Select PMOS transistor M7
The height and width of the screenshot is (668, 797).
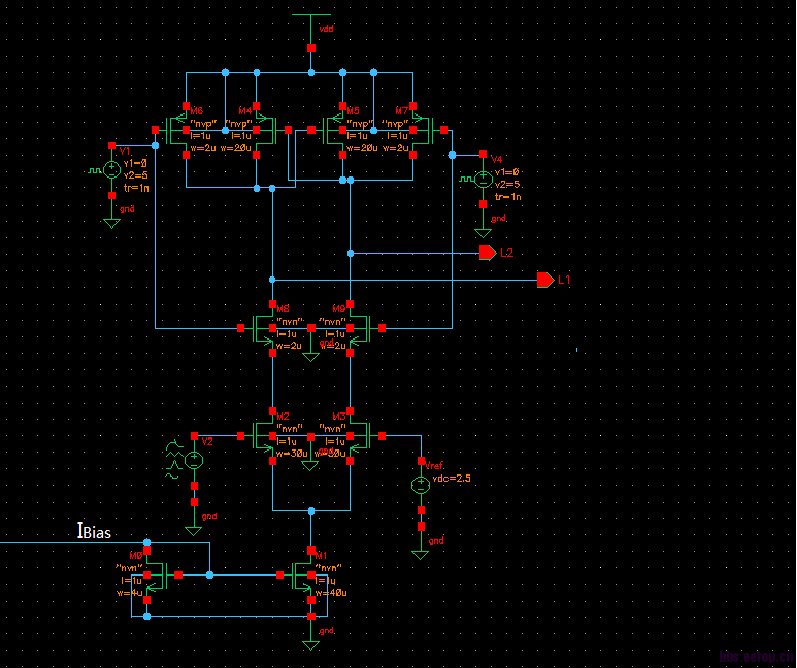pyautogui.click(x=423, y=131)
